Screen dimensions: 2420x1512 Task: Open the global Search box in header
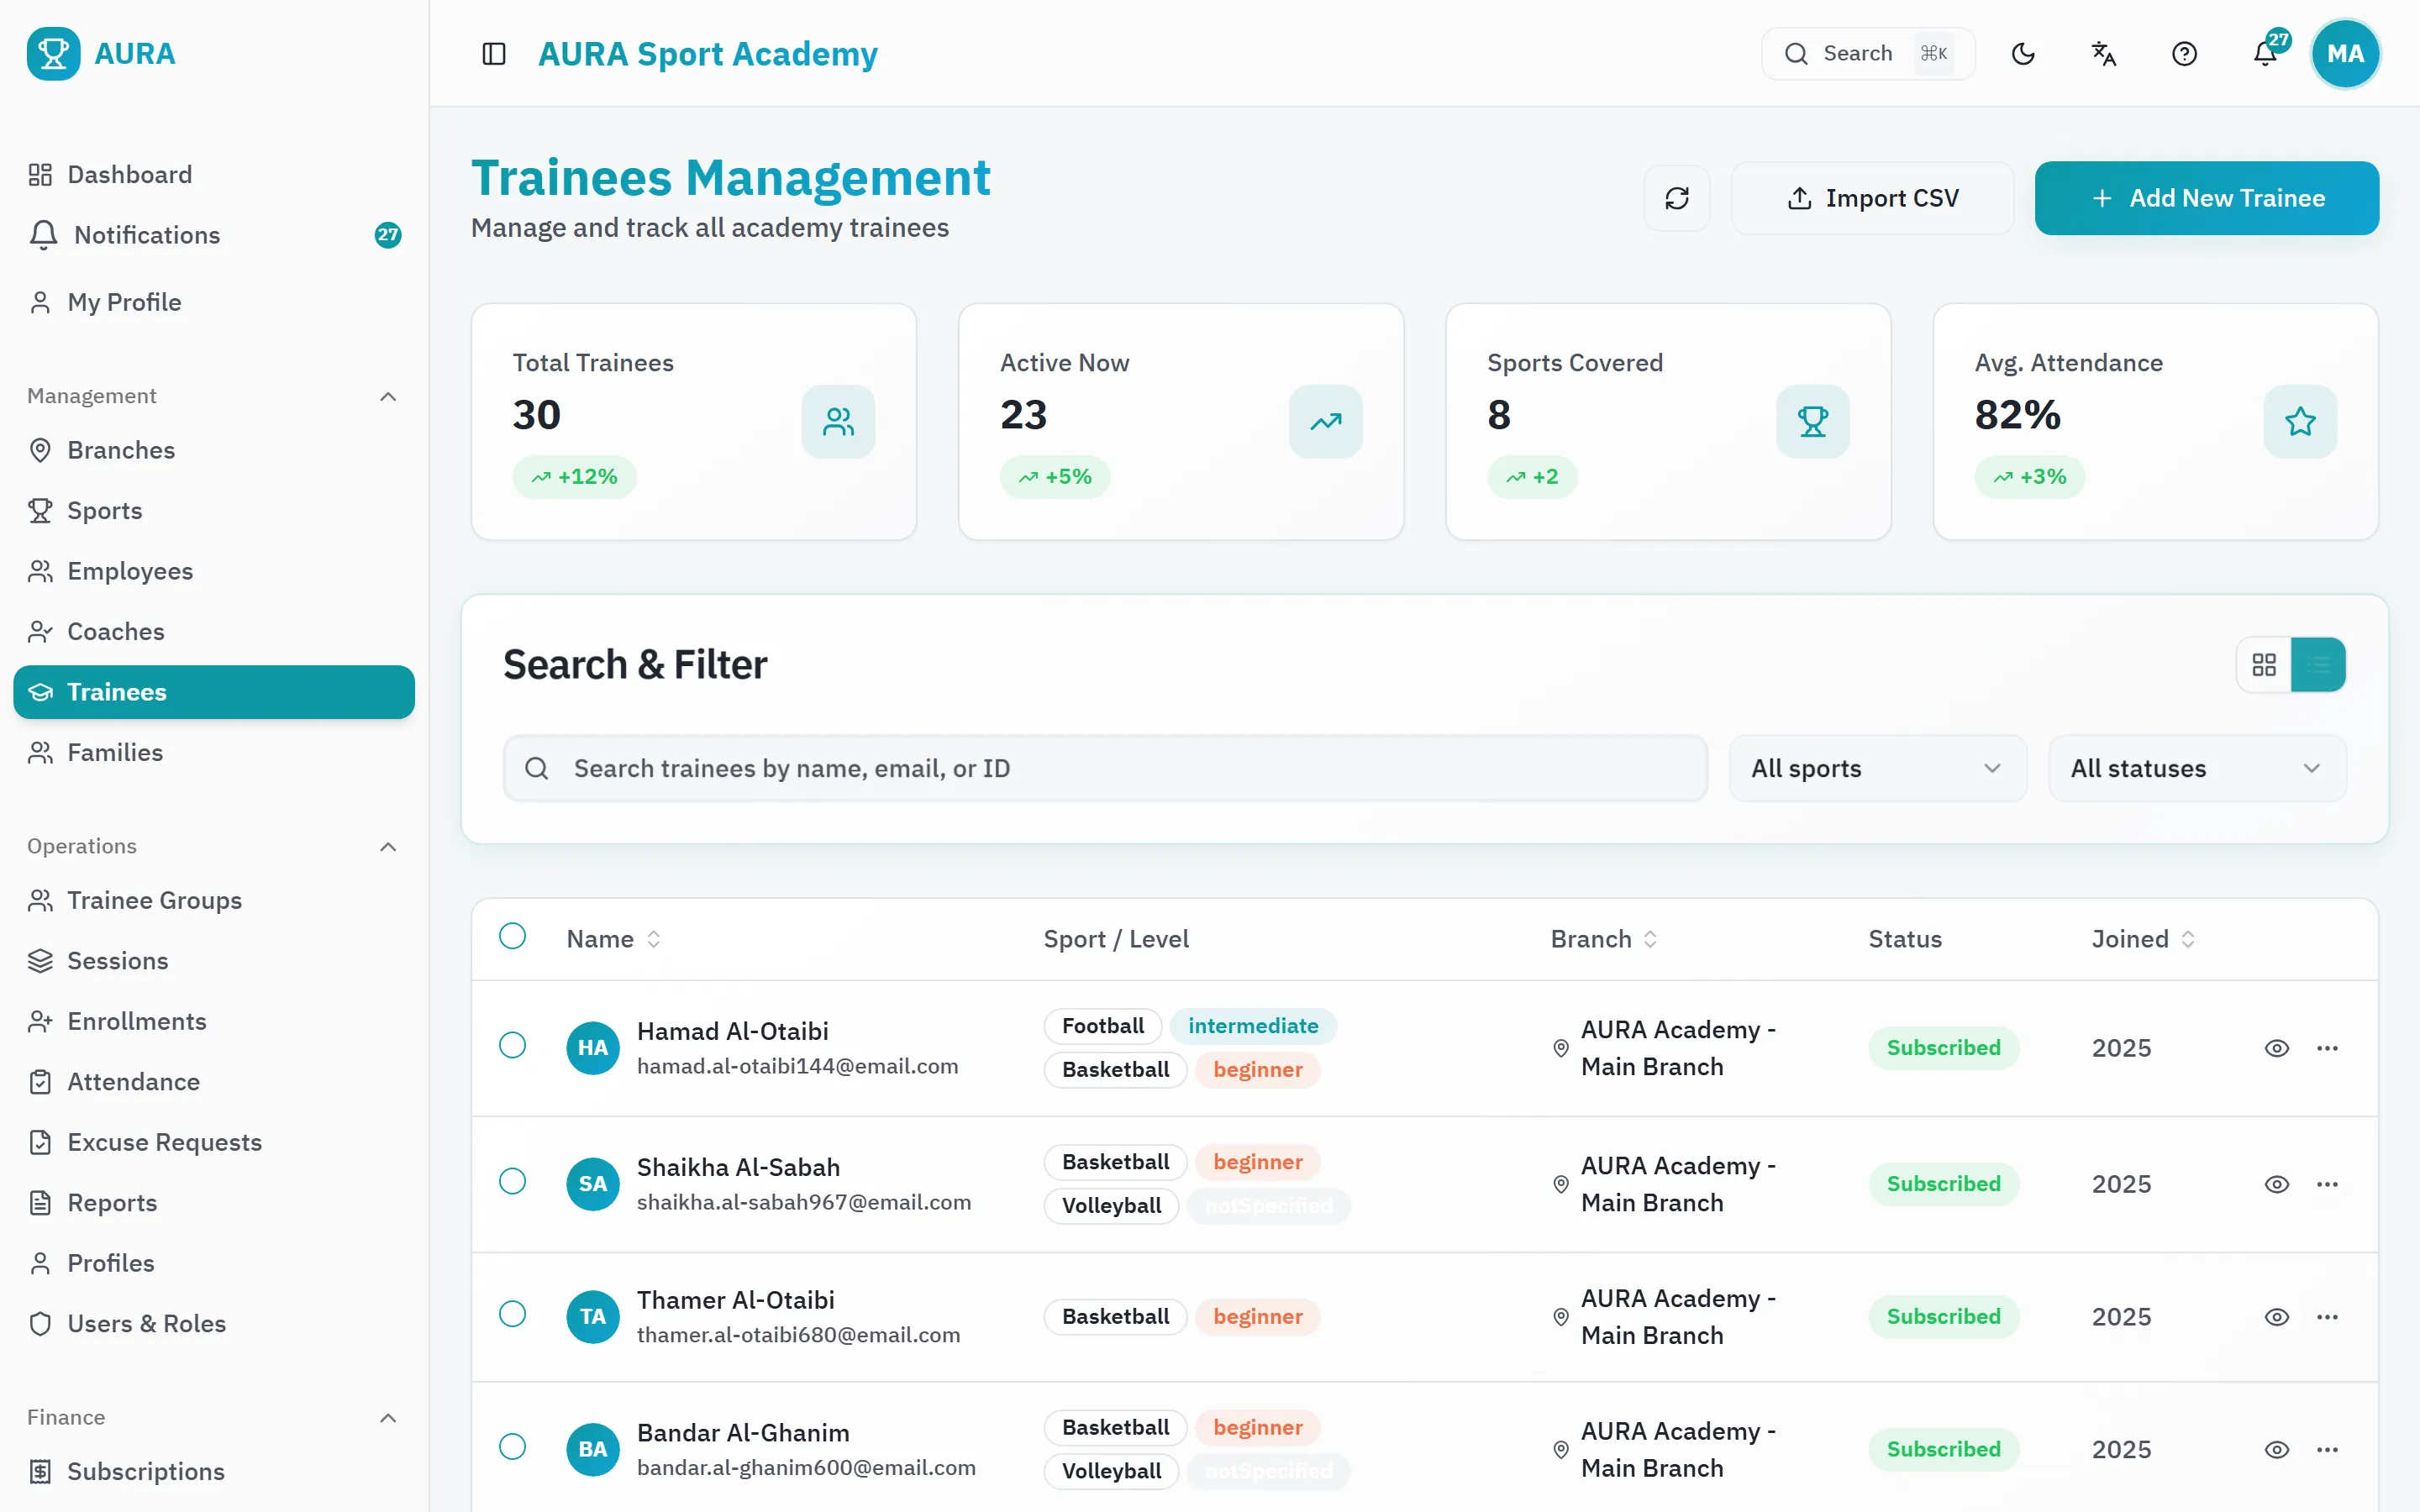[x=1867, y=54]
